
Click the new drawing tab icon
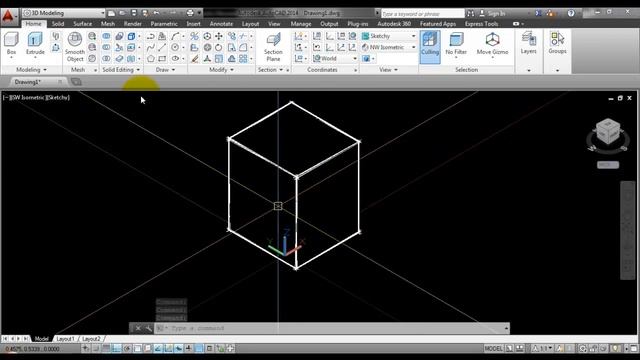pyautogui.click(x=76, y=82)
